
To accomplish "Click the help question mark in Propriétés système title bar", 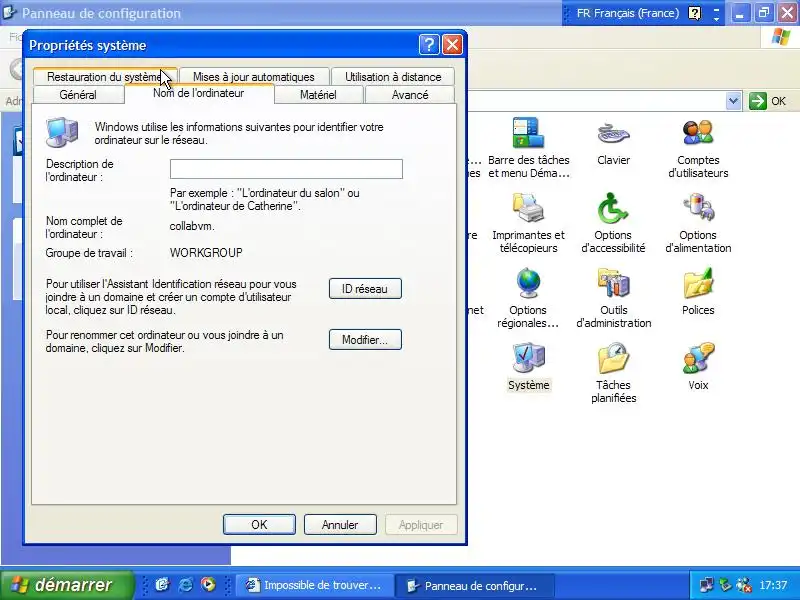I will [429, 45].
